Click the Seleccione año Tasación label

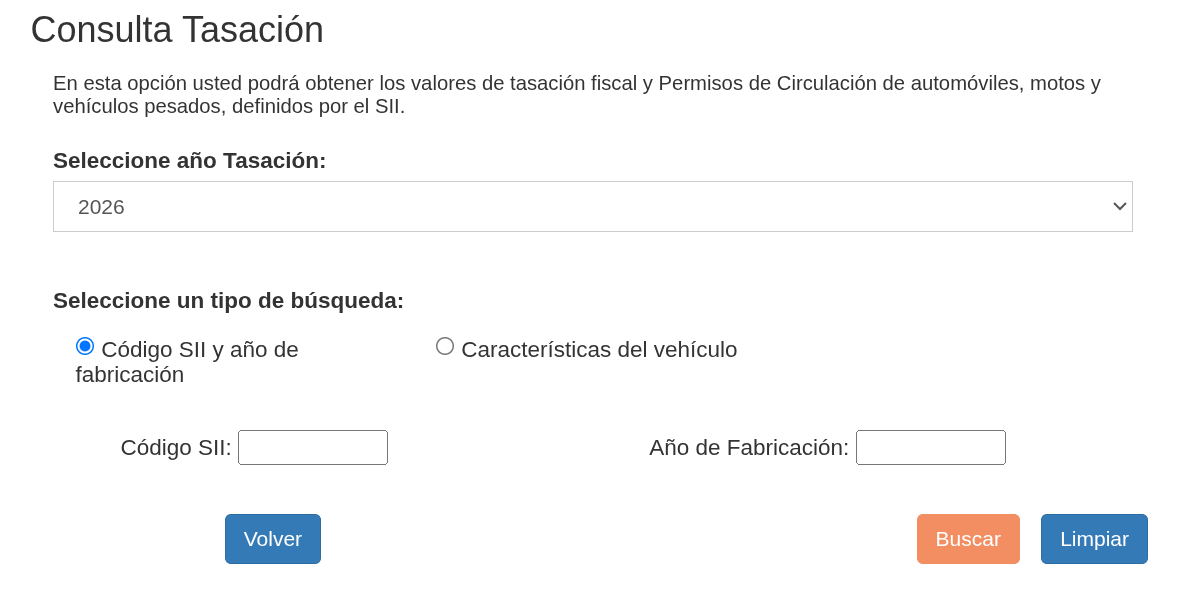click(x=189, y=159)
